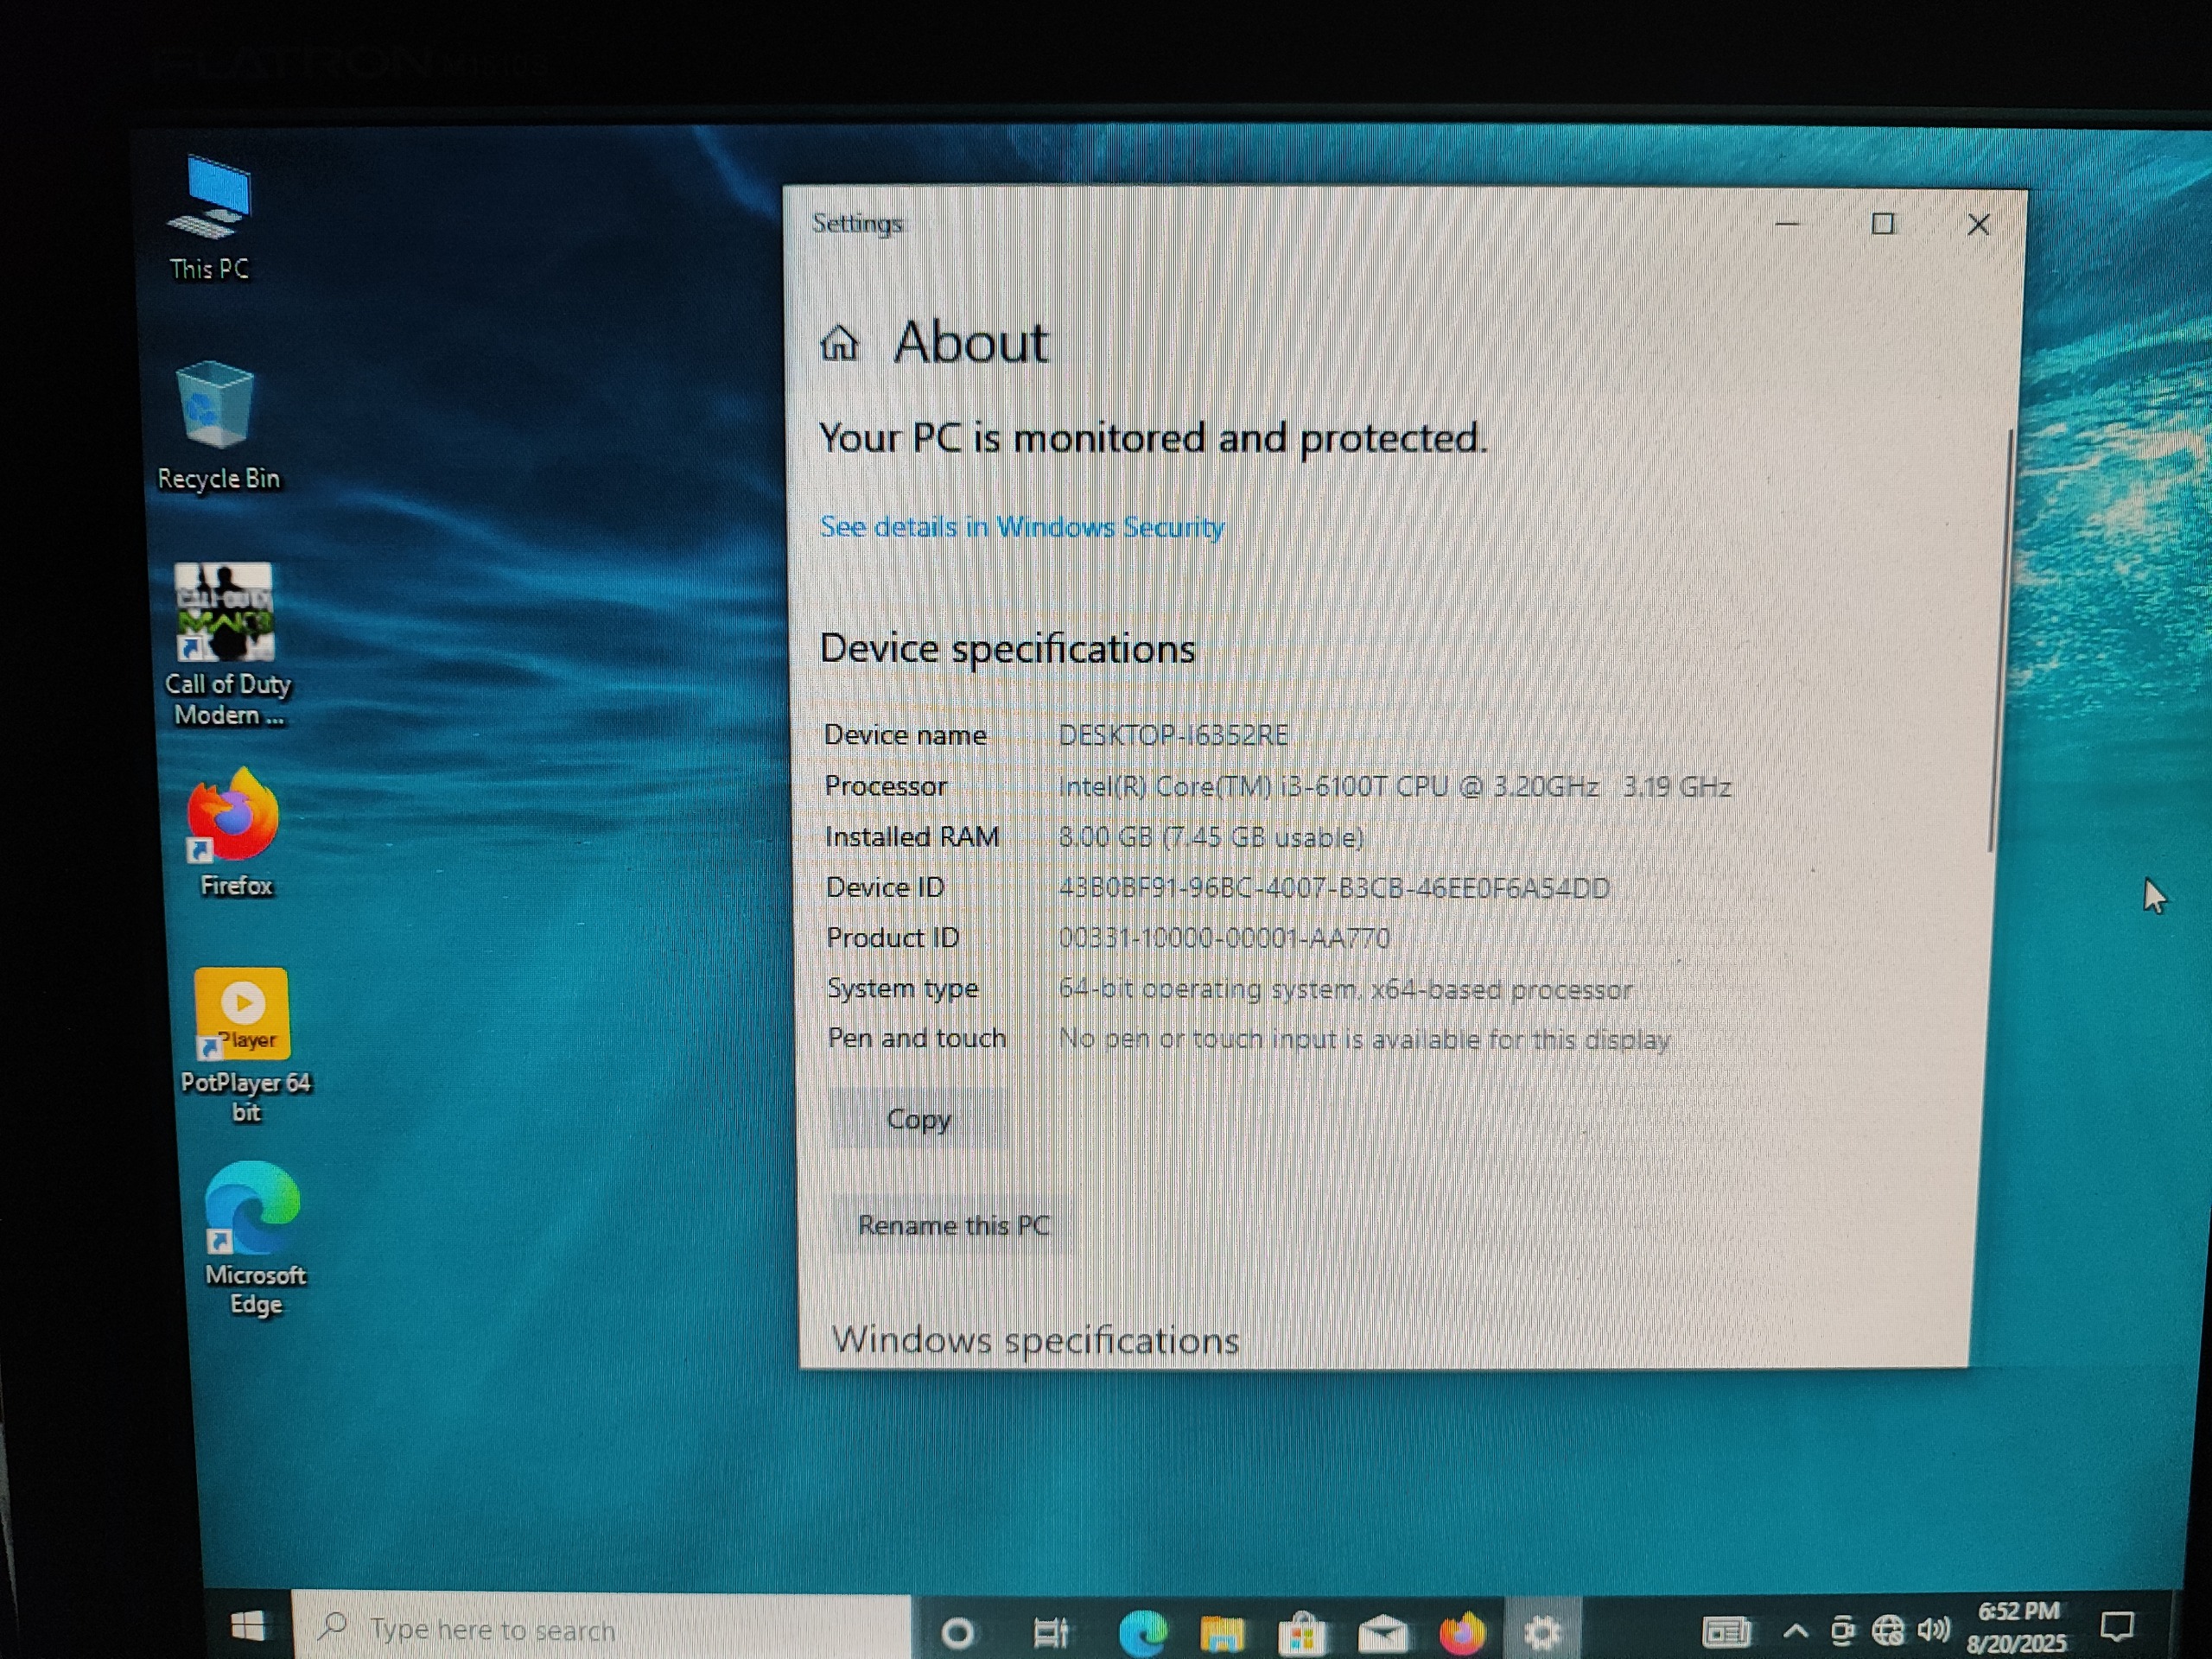
Task: Open the Windows Start menu
Action: tap(247, 1626)
